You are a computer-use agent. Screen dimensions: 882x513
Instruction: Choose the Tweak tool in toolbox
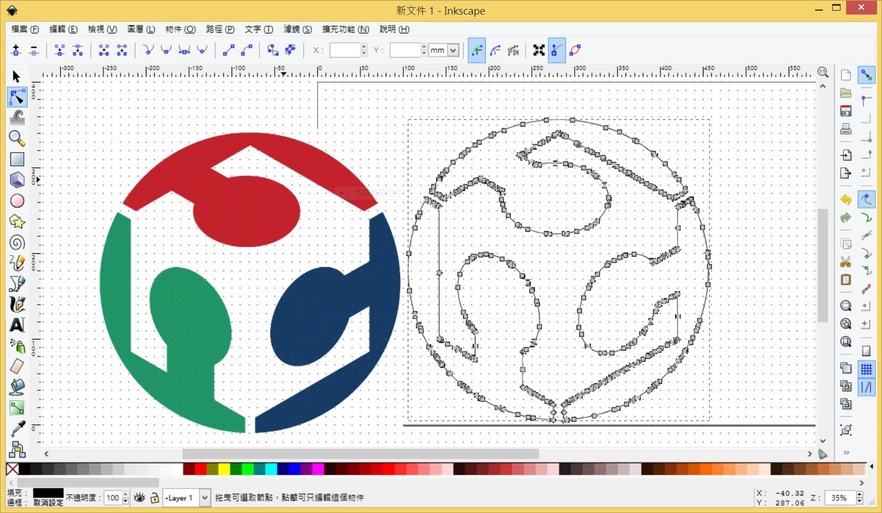[17, 118]
